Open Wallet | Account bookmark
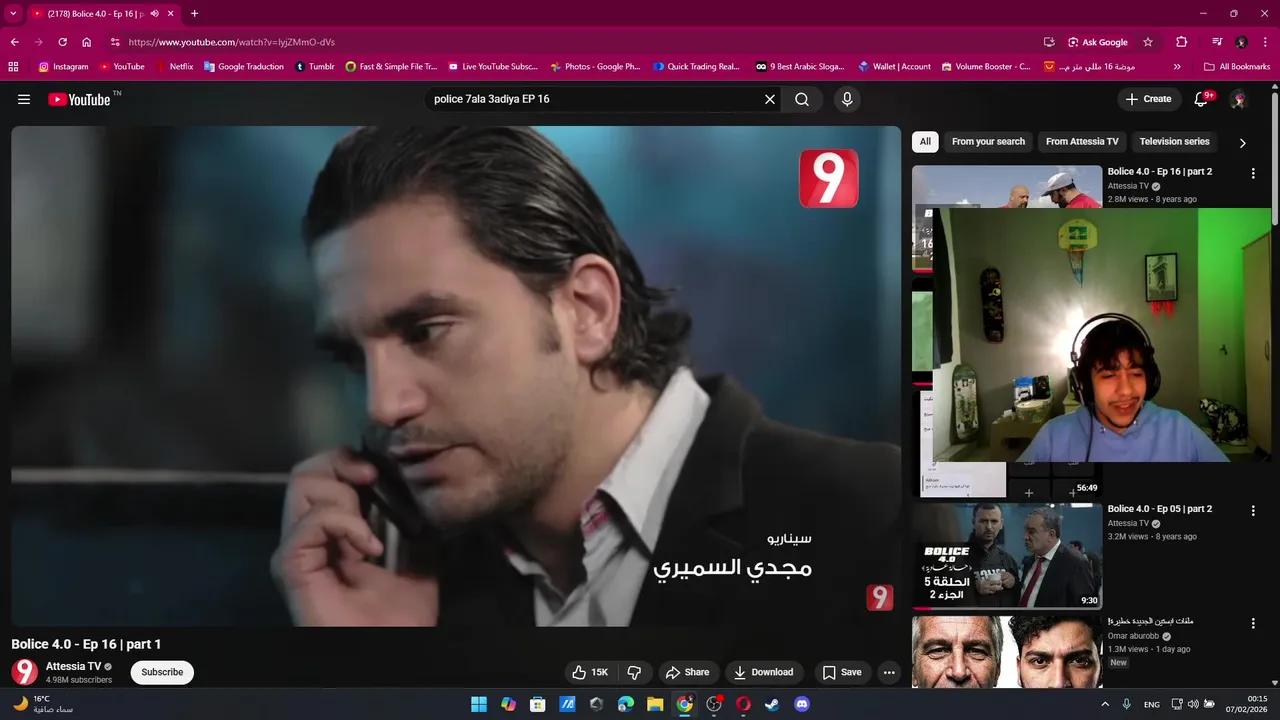Viewport: 1280px width, 720px height. point(894,67)
